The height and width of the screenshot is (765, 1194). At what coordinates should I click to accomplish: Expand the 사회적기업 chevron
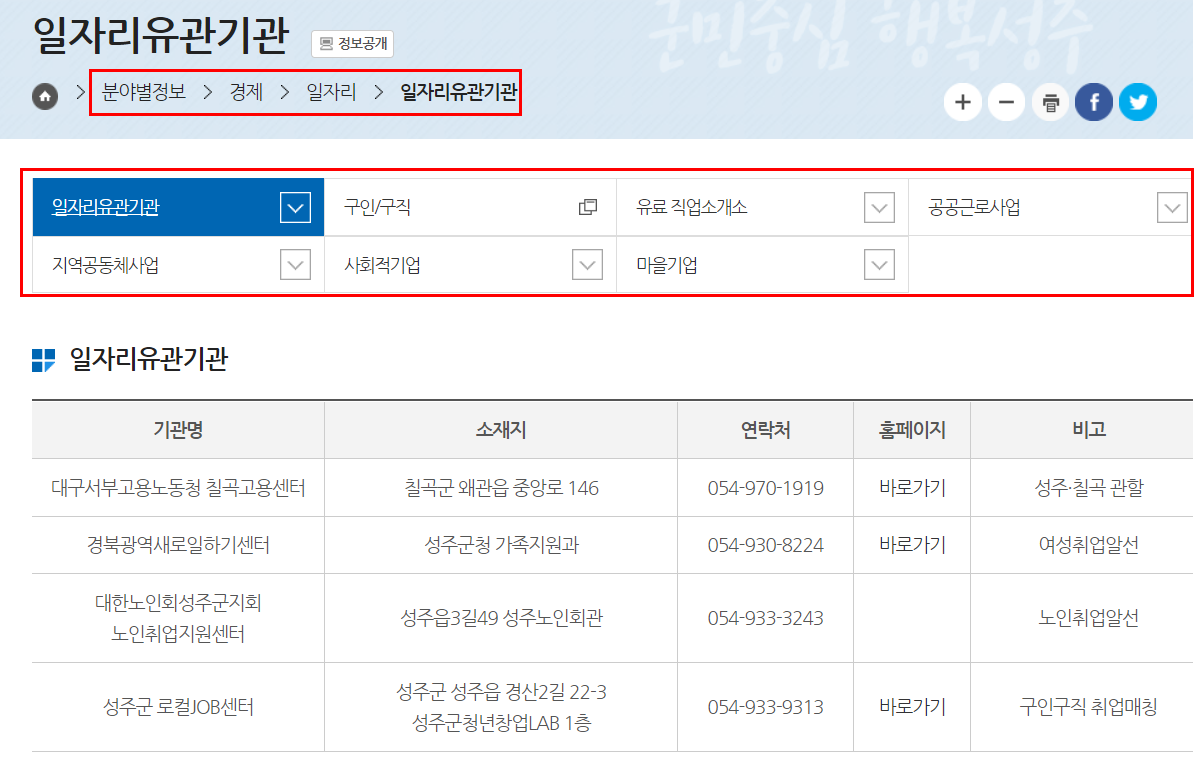587,265
